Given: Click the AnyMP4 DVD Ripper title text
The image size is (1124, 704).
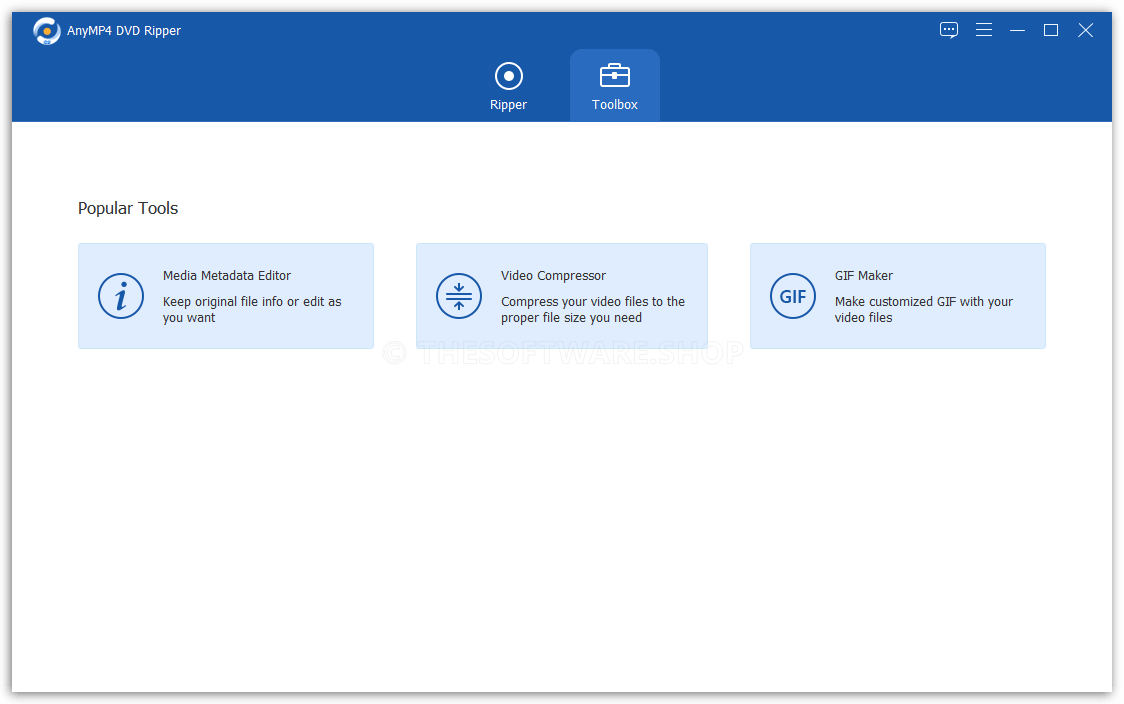Looking at the screenshot, I should tap(124, 31).
